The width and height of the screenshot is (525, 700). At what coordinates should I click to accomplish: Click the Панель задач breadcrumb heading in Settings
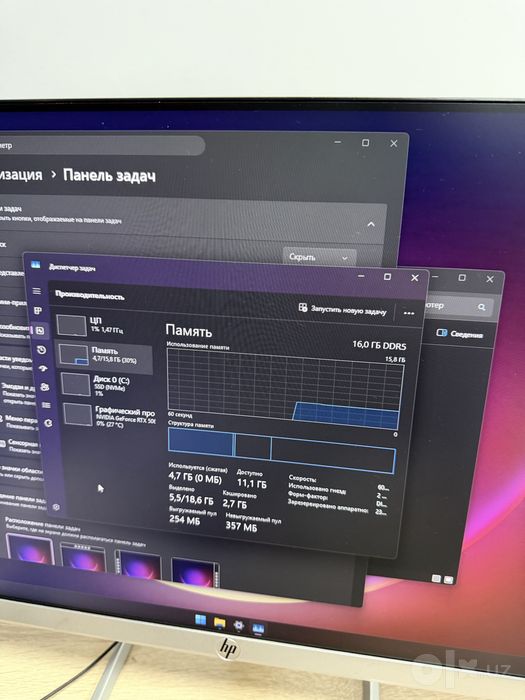click(x=109, y=175)
